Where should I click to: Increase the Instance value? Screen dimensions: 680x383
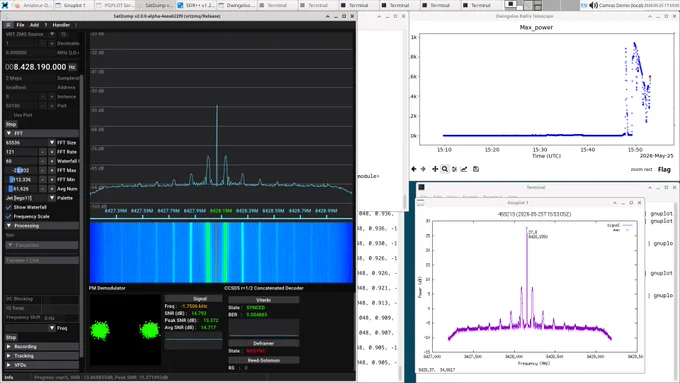tap(52, 97)
